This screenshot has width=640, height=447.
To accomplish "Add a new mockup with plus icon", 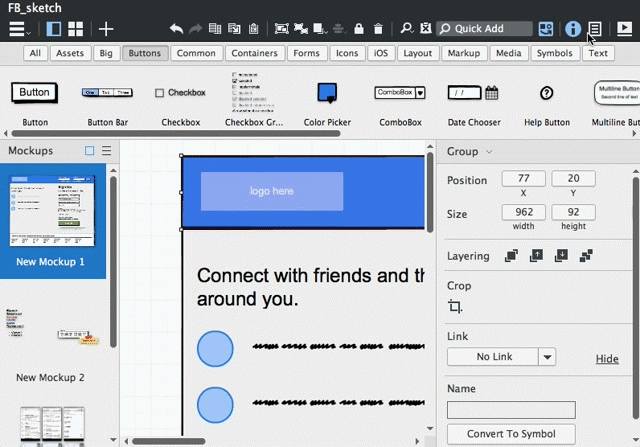I will (106, 29).
